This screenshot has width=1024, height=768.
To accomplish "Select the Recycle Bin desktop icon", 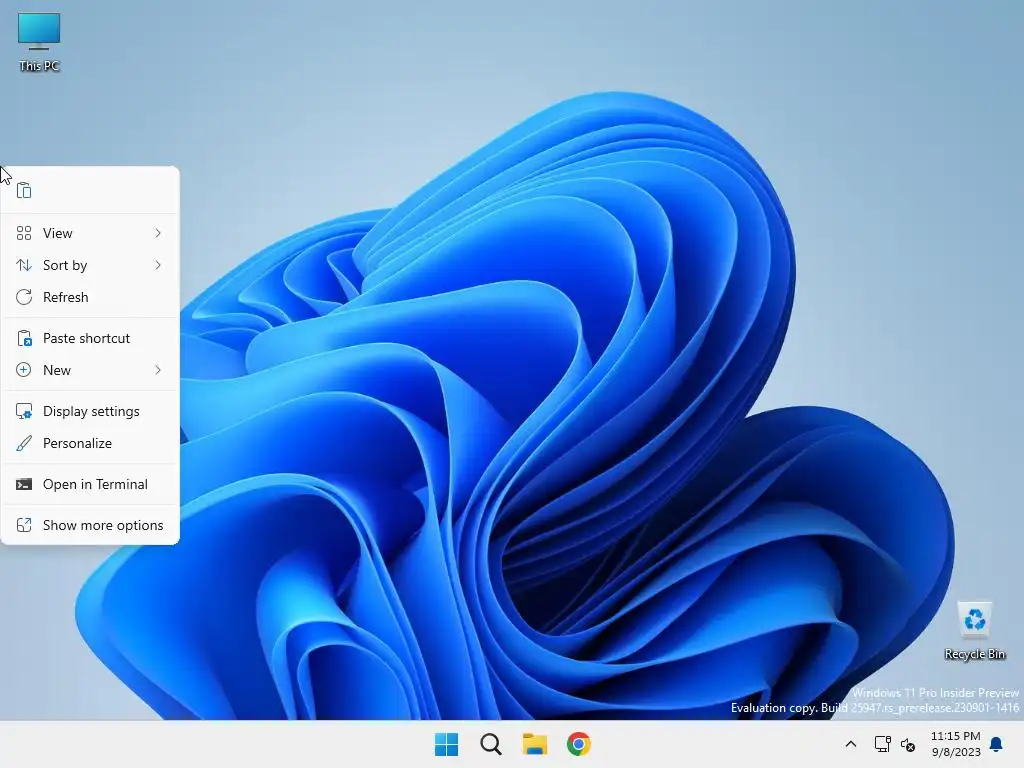I will [x=975, y=631].
